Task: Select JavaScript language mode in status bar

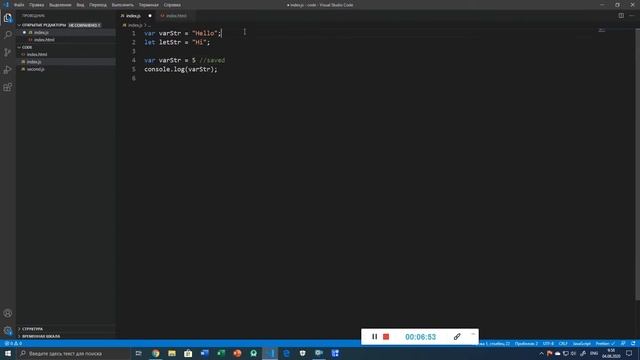Action: 582,344
